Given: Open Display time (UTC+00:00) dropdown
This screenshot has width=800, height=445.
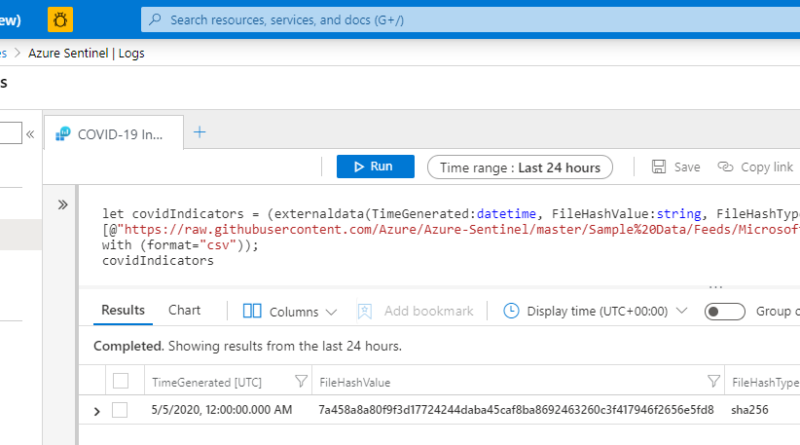Looking at the screenshot, I should [596, 311].
